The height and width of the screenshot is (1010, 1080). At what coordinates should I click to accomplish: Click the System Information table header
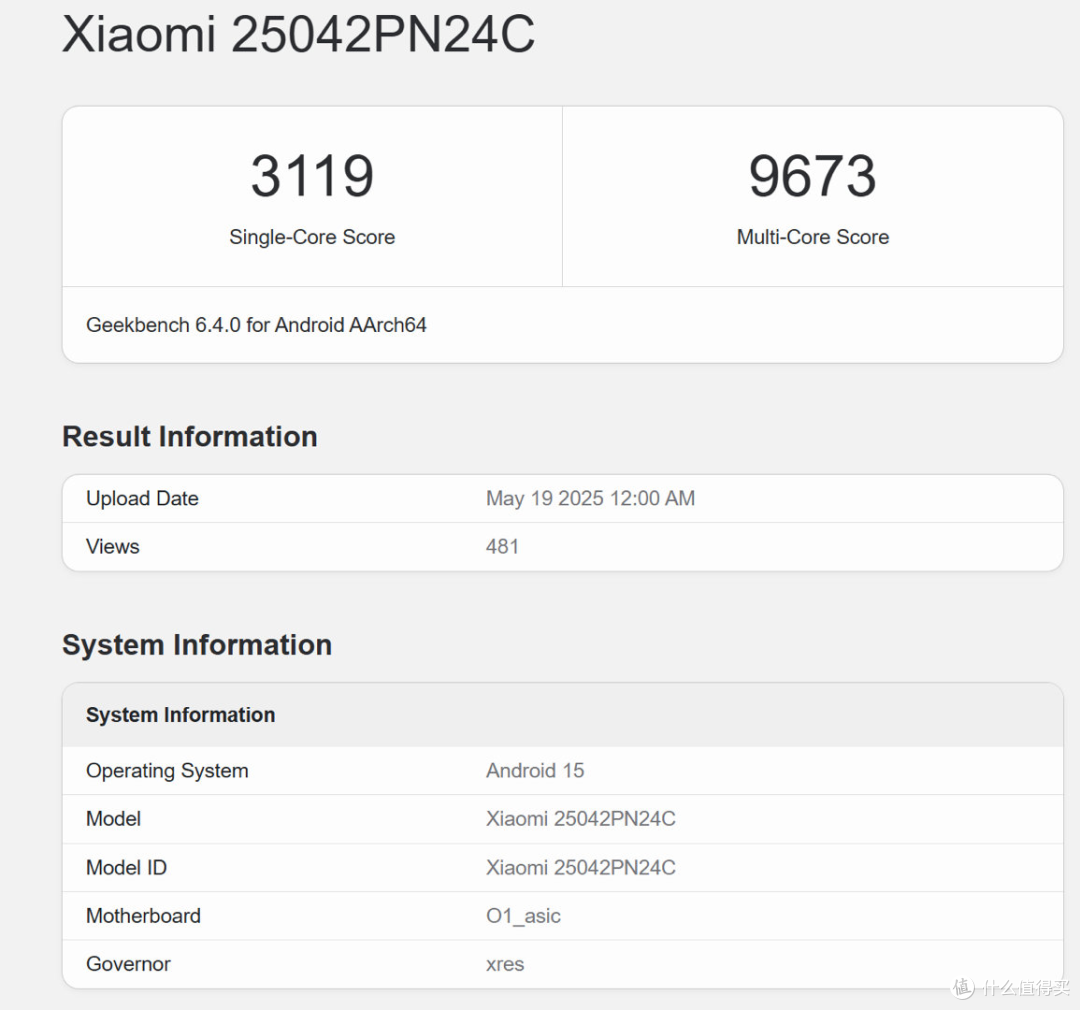[x=180, y=715]
